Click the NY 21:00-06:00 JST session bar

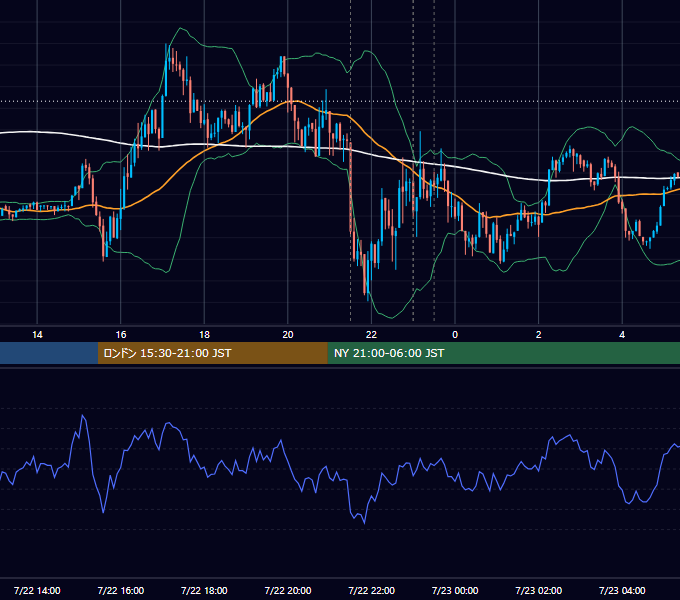pos(503,353)
